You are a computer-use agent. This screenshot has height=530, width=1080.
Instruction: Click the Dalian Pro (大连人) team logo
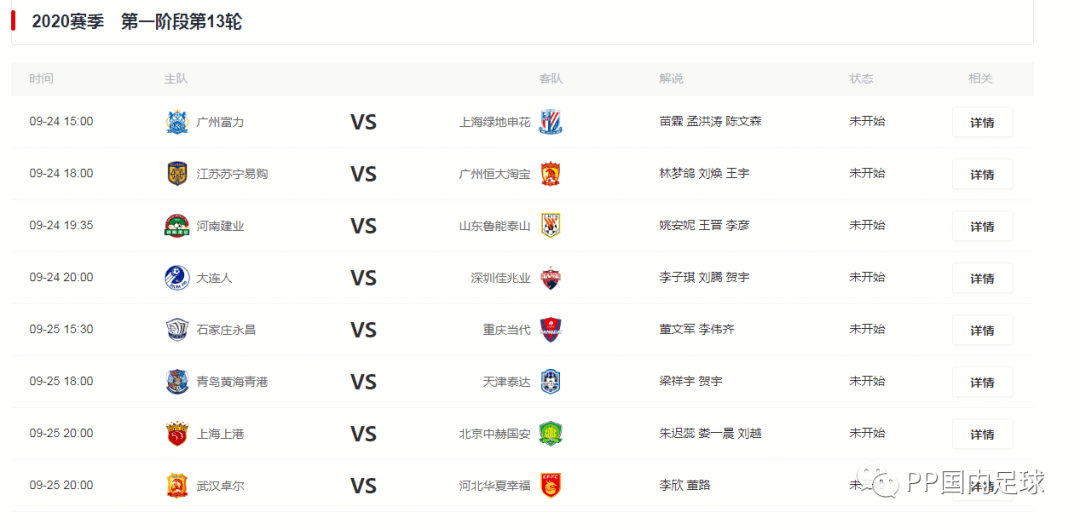coord(177,278)
